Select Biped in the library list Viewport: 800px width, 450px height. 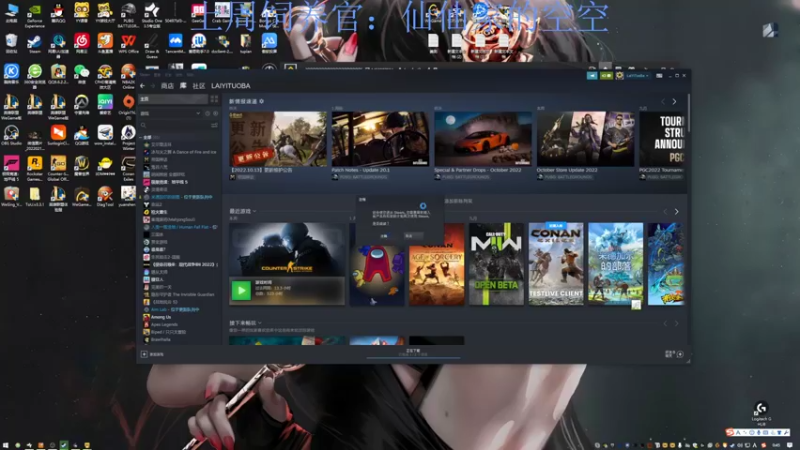165,332
